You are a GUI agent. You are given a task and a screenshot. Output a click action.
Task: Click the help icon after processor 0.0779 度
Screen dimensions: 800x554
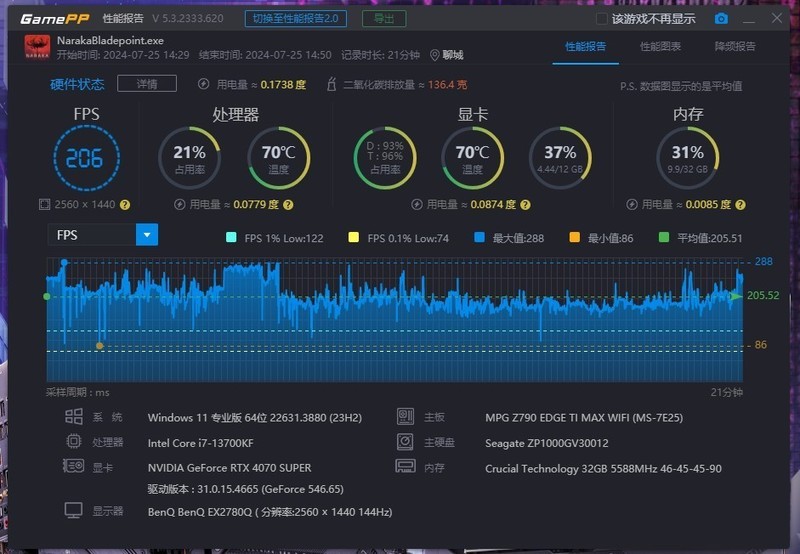tap(288, 205)
